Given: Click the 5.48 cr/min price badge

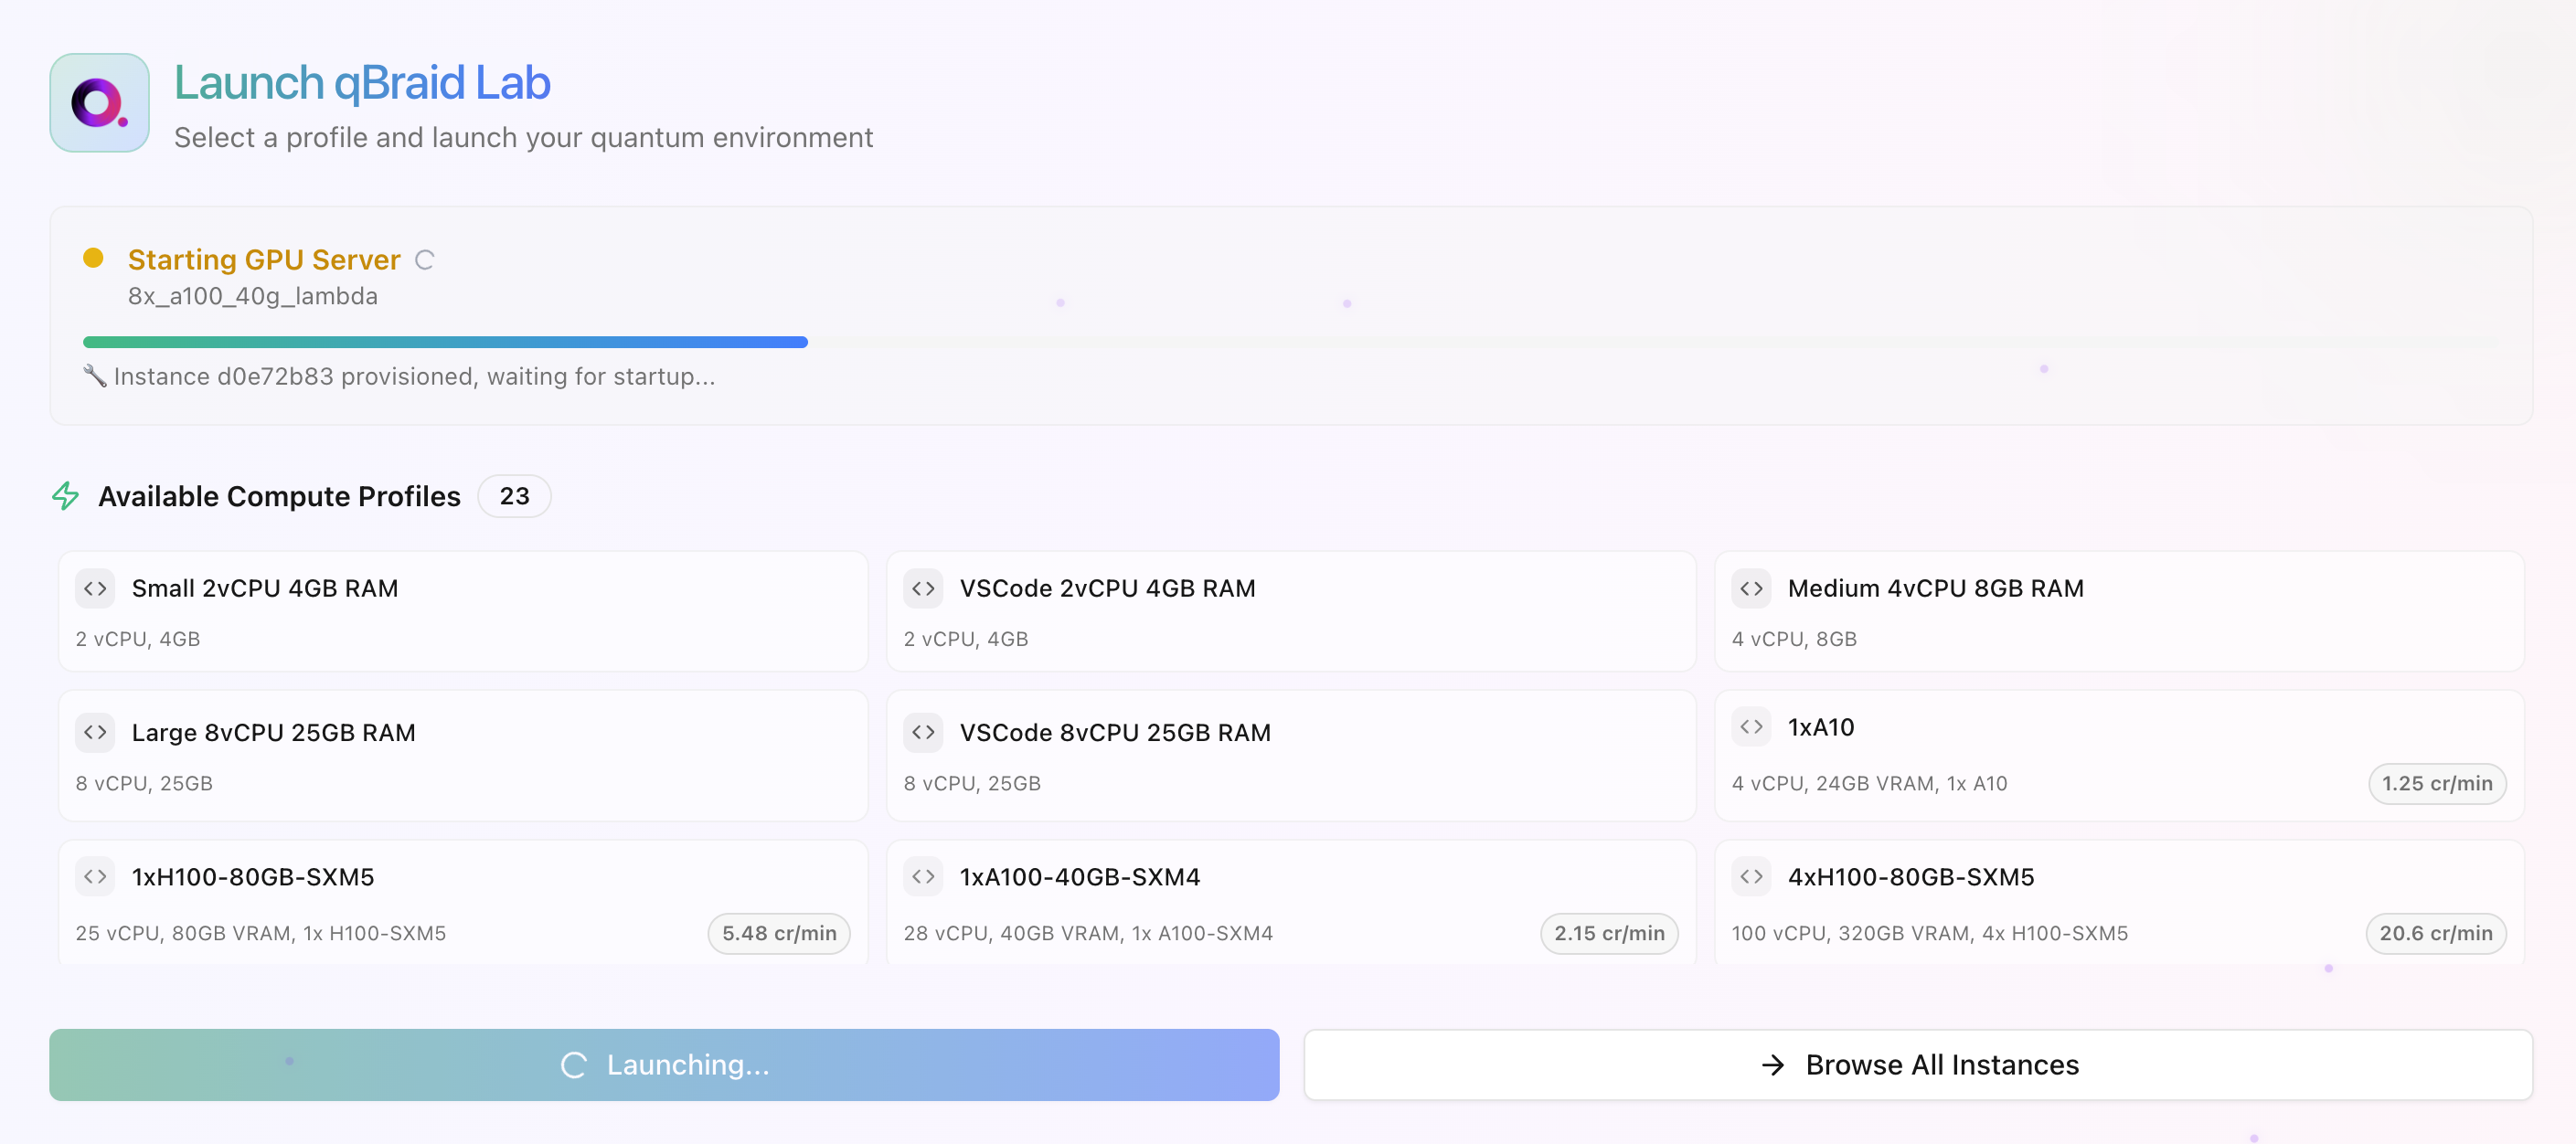Looking at the screenshot, I should pyautogui.click(x=779, y=933).
